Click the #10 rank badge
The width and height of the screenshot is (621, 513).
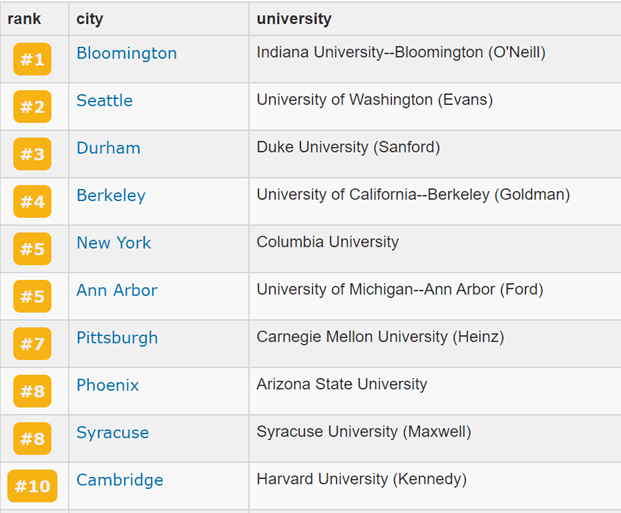point(32,486)
